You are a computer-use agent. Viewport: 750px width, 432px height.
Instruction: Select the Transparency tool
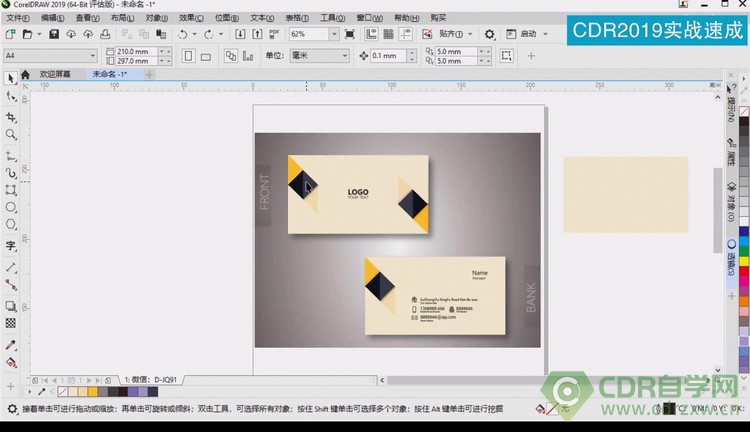11,323
